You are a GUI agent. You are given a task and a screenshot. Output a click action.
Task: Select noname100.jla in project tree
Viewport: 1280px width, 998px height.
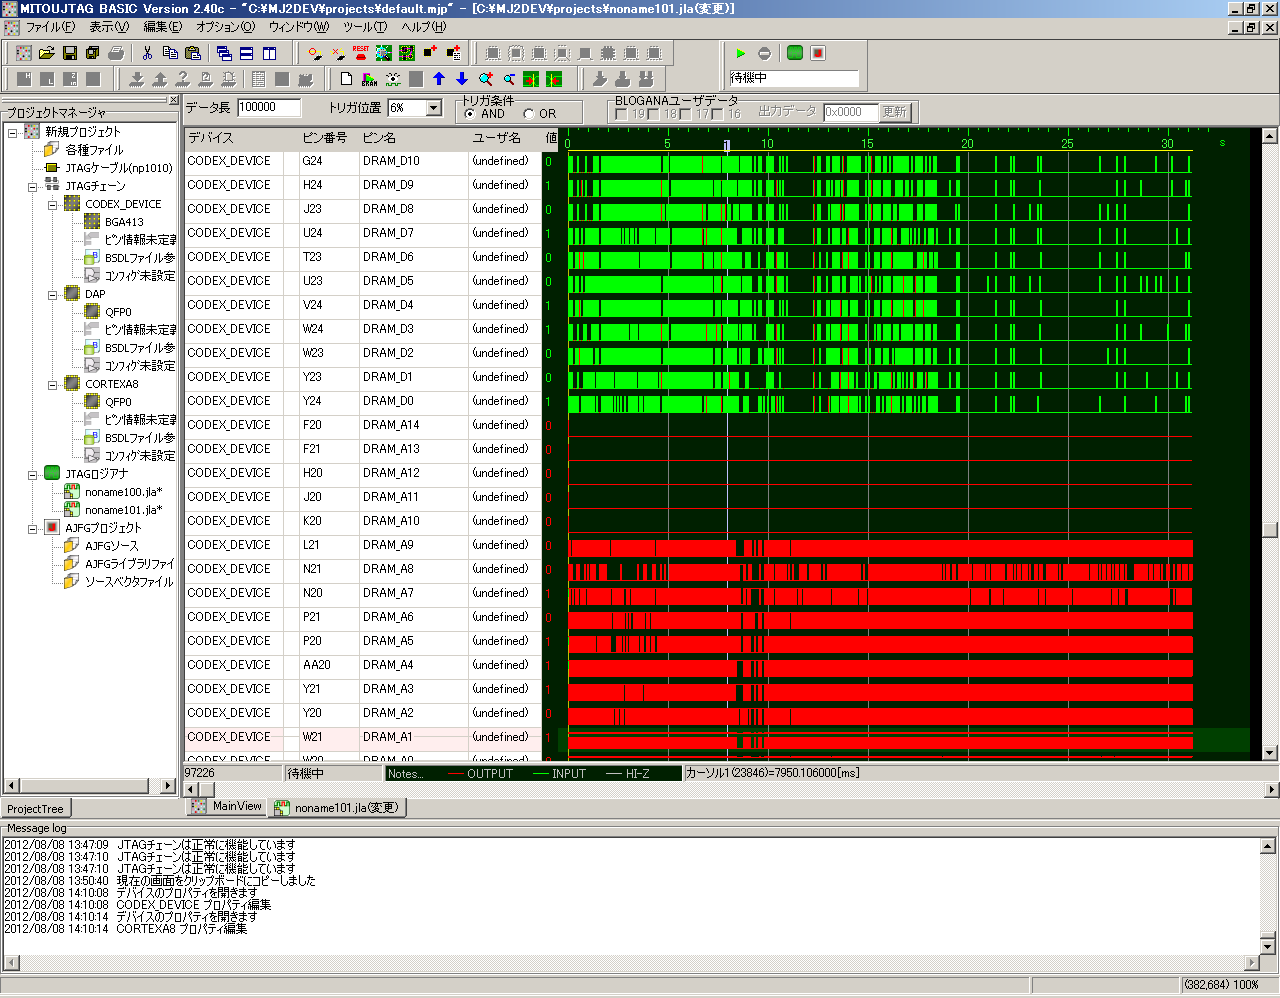pyautogui.click(x=122, y=492)
